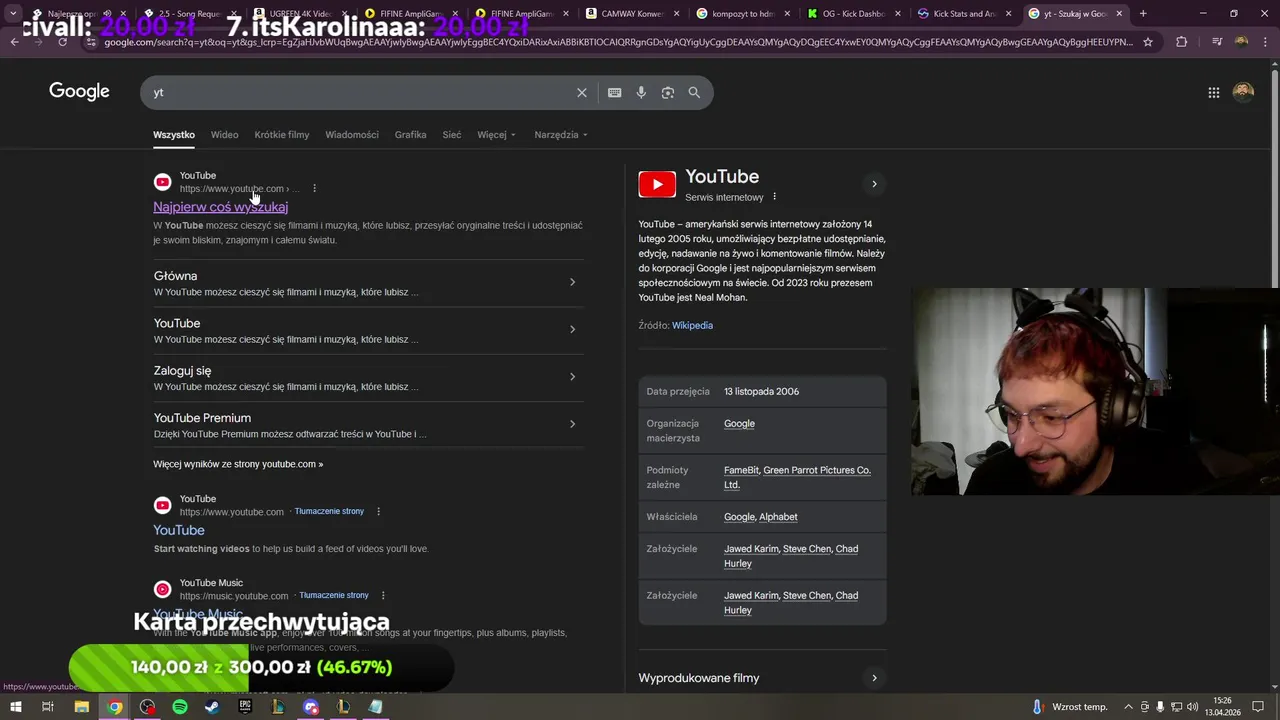Switch to the Wideo results tab

(224, 135)
